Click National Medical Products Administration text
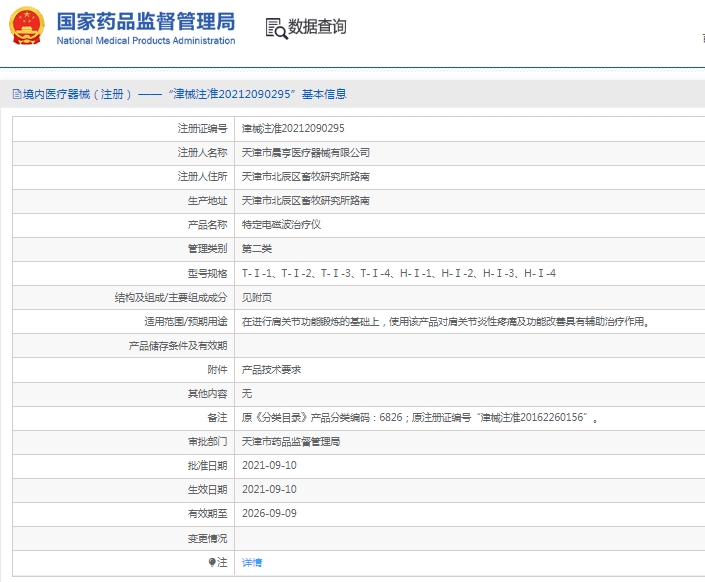705x582 pixels. point(146,40)
